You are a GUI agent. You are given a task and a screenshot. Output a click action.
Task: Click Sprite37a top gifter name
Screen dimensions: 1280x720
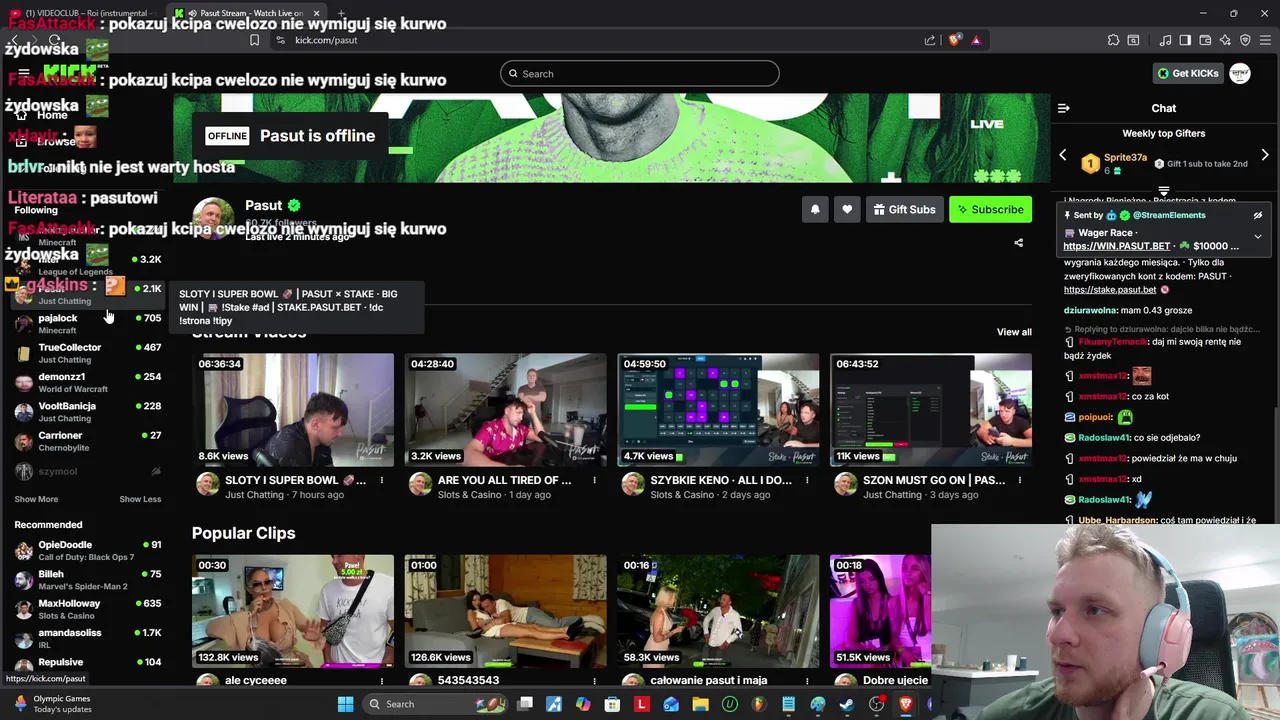tap(1125, 157)
